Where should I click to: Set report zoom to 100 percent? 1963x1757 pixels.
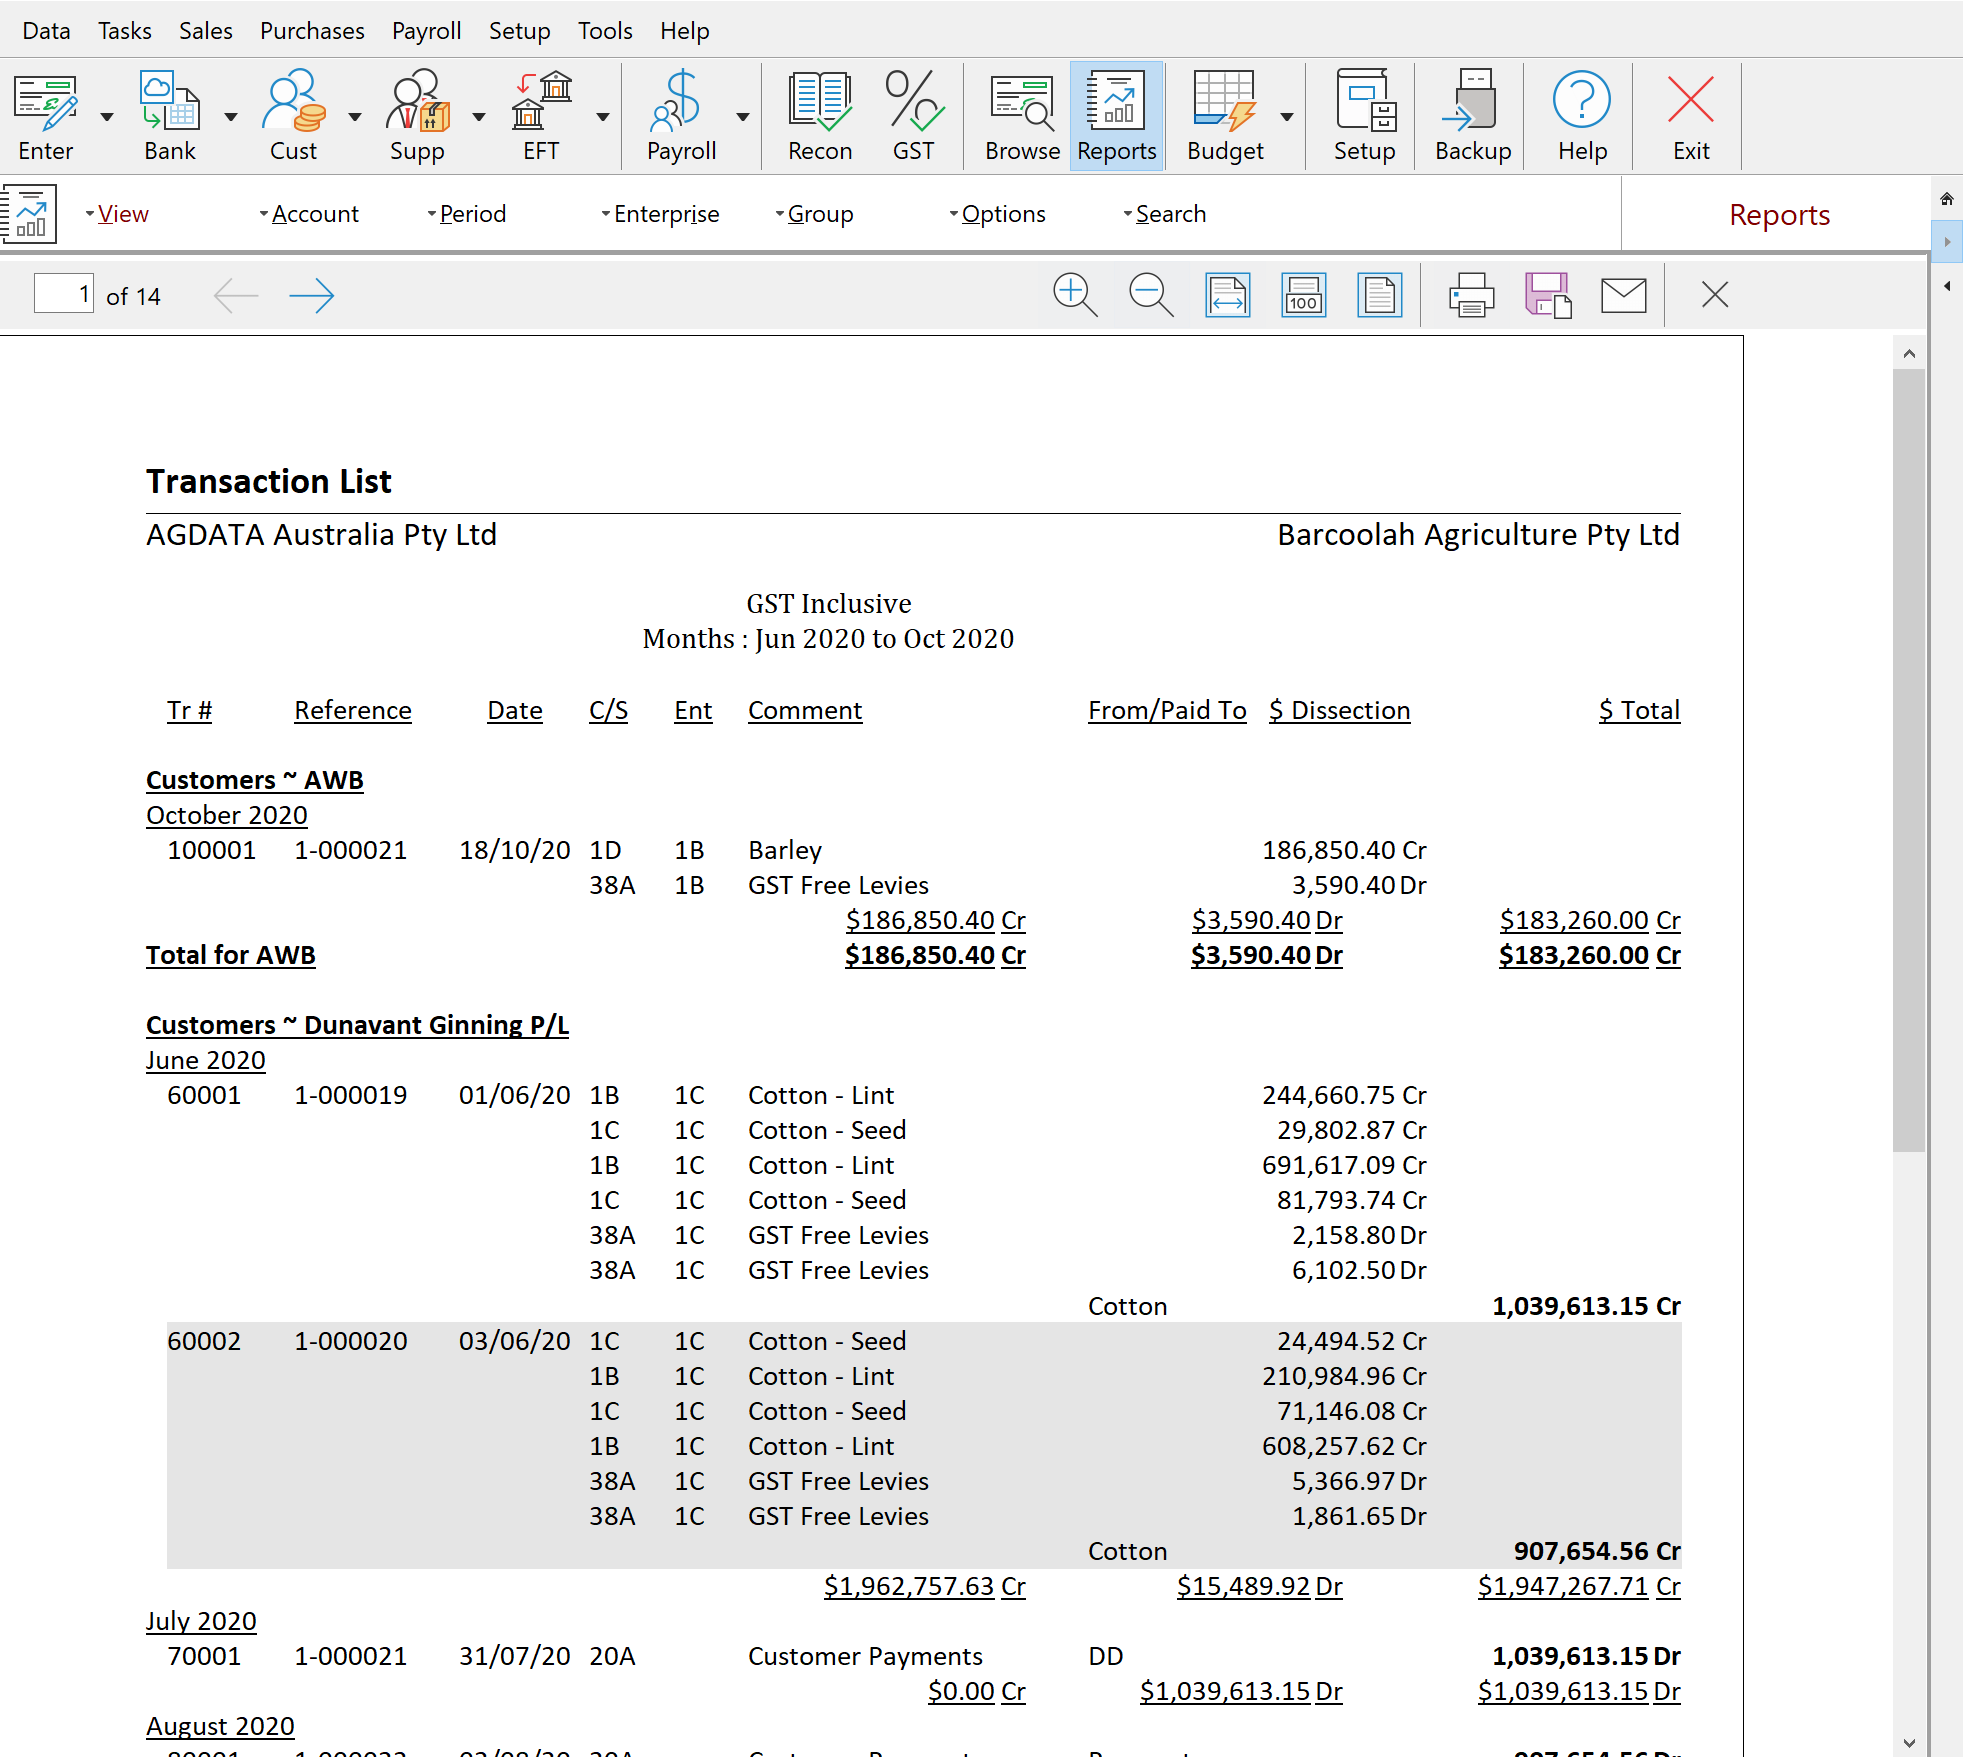(x=1303, y=295)
